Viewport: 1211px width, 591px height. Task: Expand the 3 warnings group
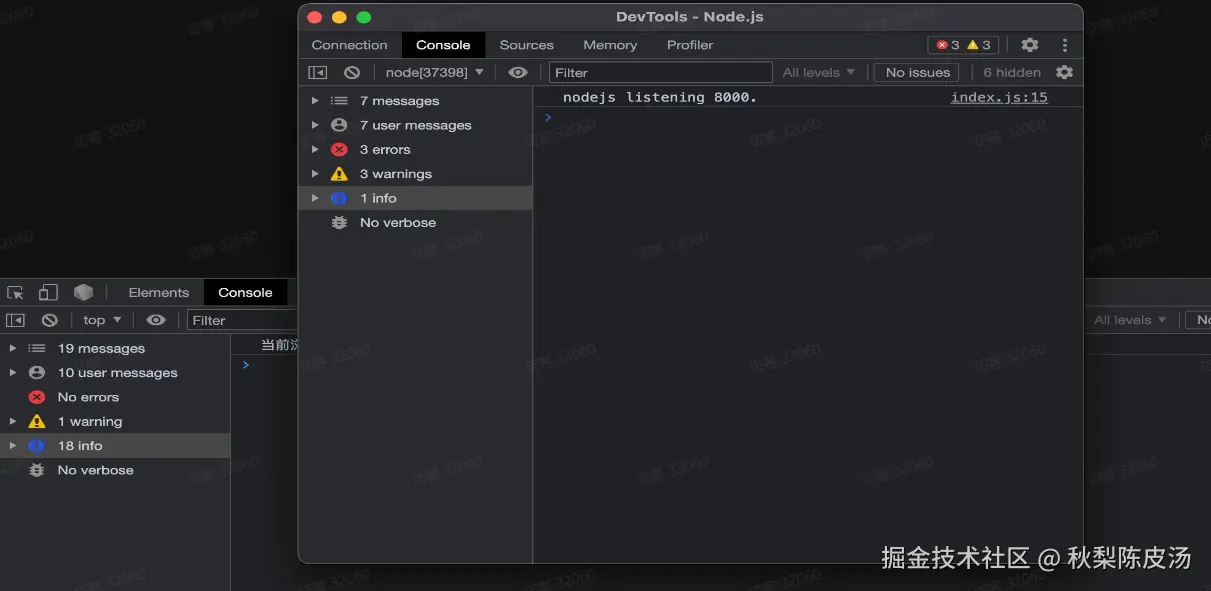click(x=315, y=174)
